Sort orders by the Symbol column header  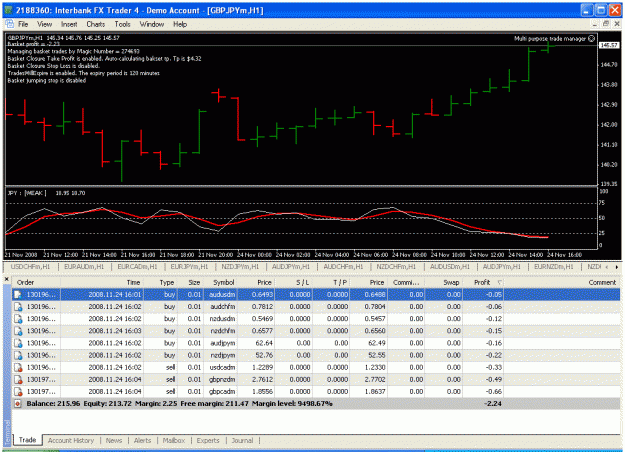[220, 282]
